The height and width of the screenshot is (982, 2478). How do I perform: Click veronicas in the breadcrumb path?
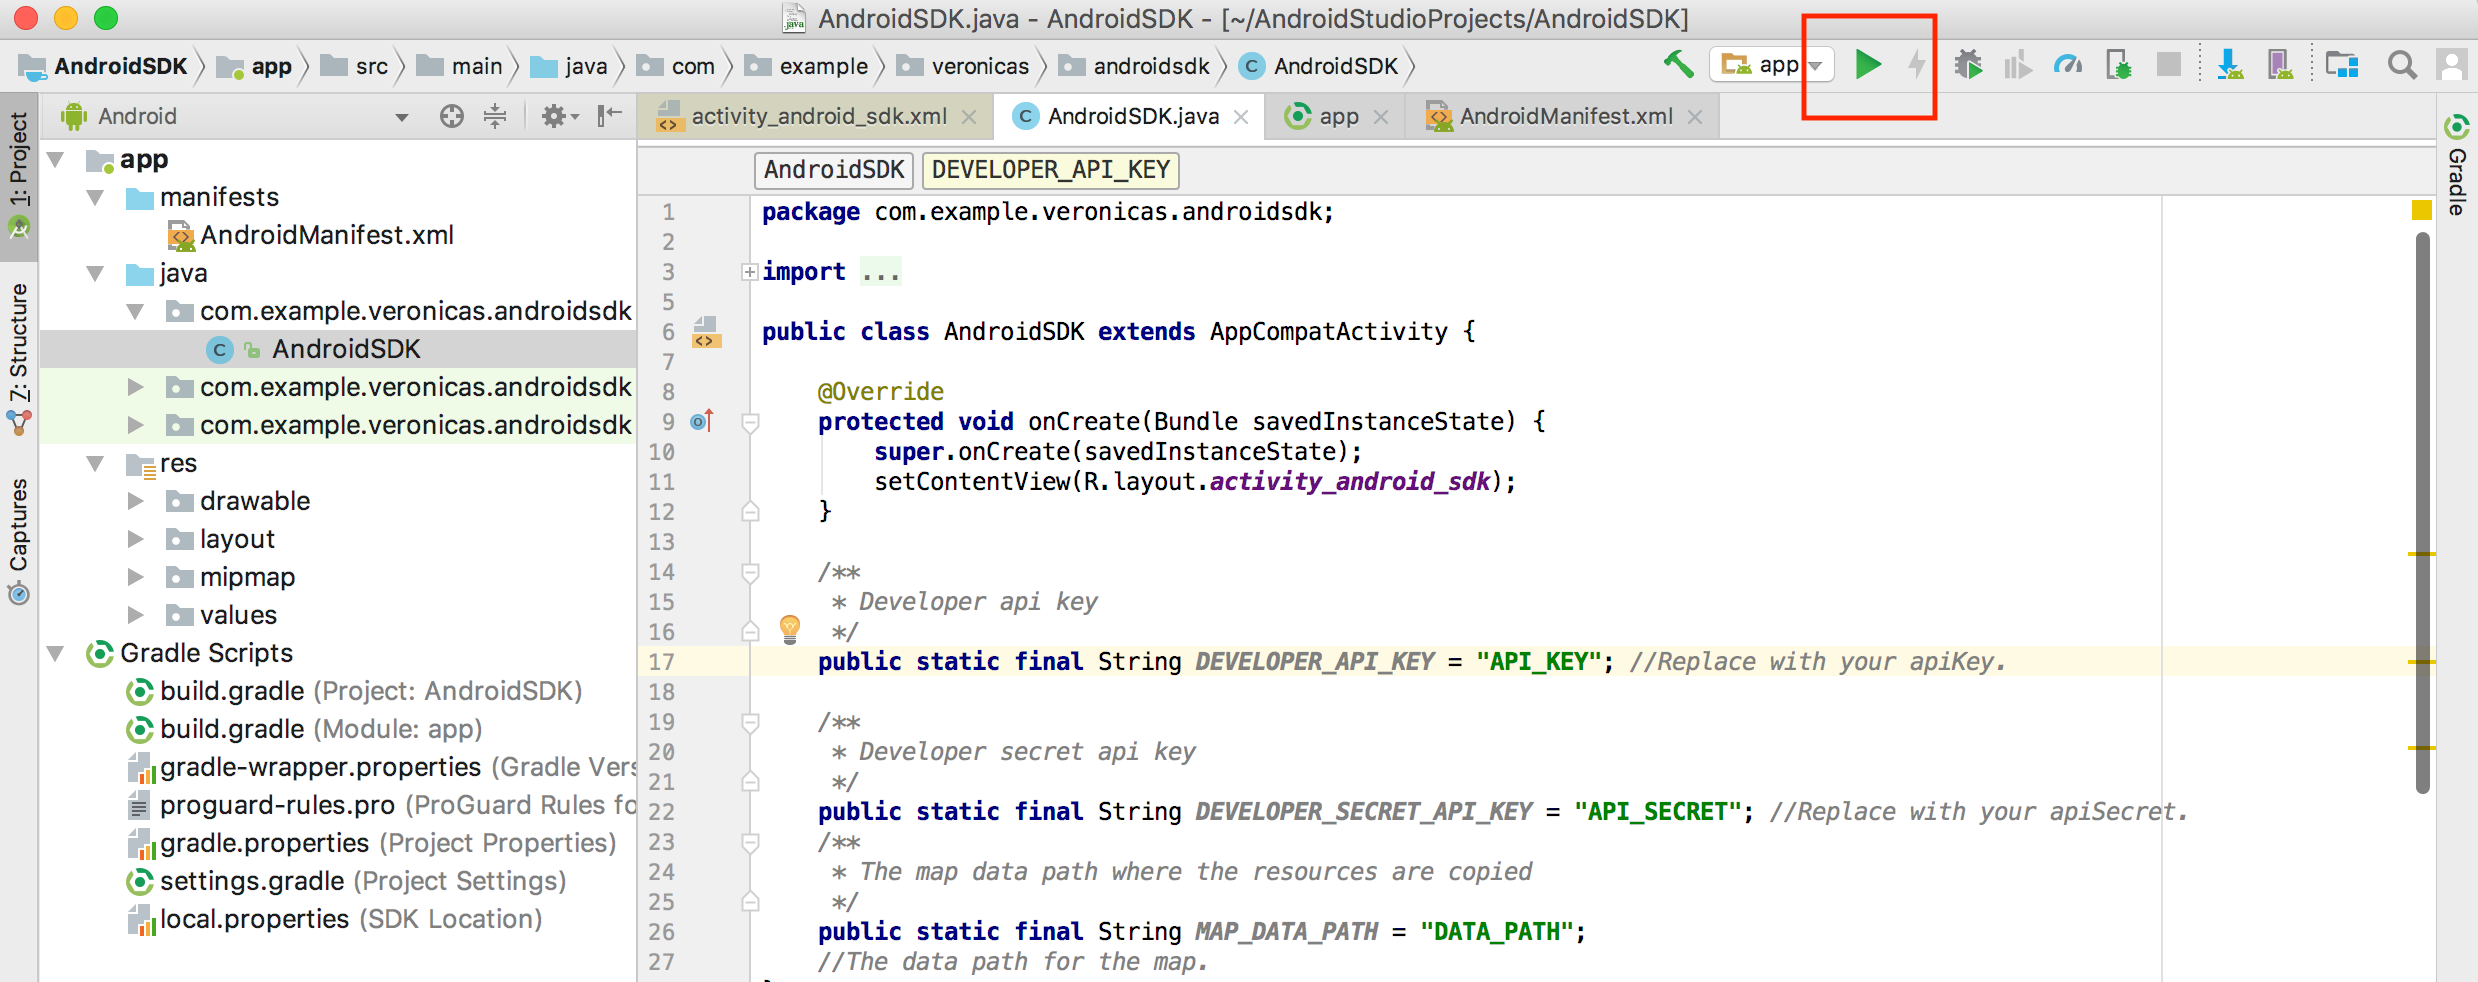point(979,66)
